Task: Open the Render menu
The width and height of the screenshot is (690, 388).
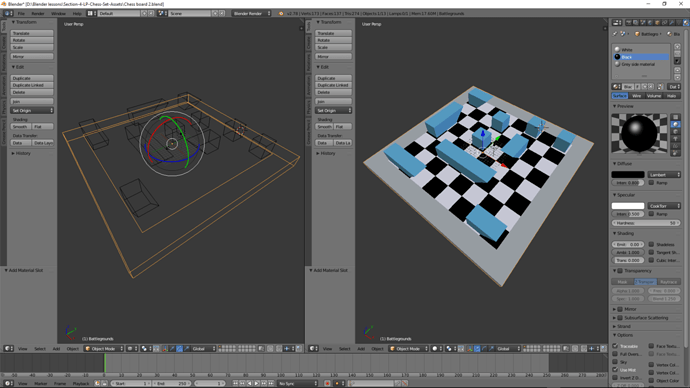Action: point(38,14)
